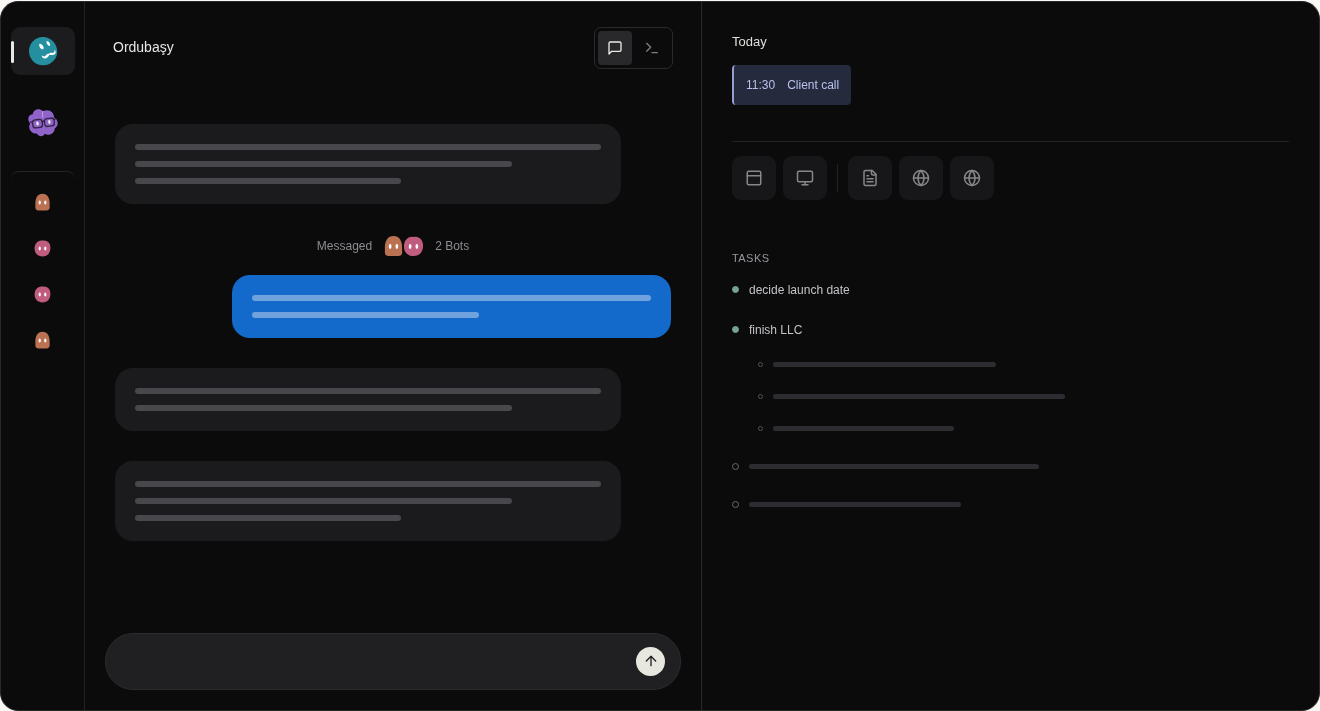The width and height of the screenshot is (1320, 711).
Task: Click the Today heading
Action: (x=749, y=42)
